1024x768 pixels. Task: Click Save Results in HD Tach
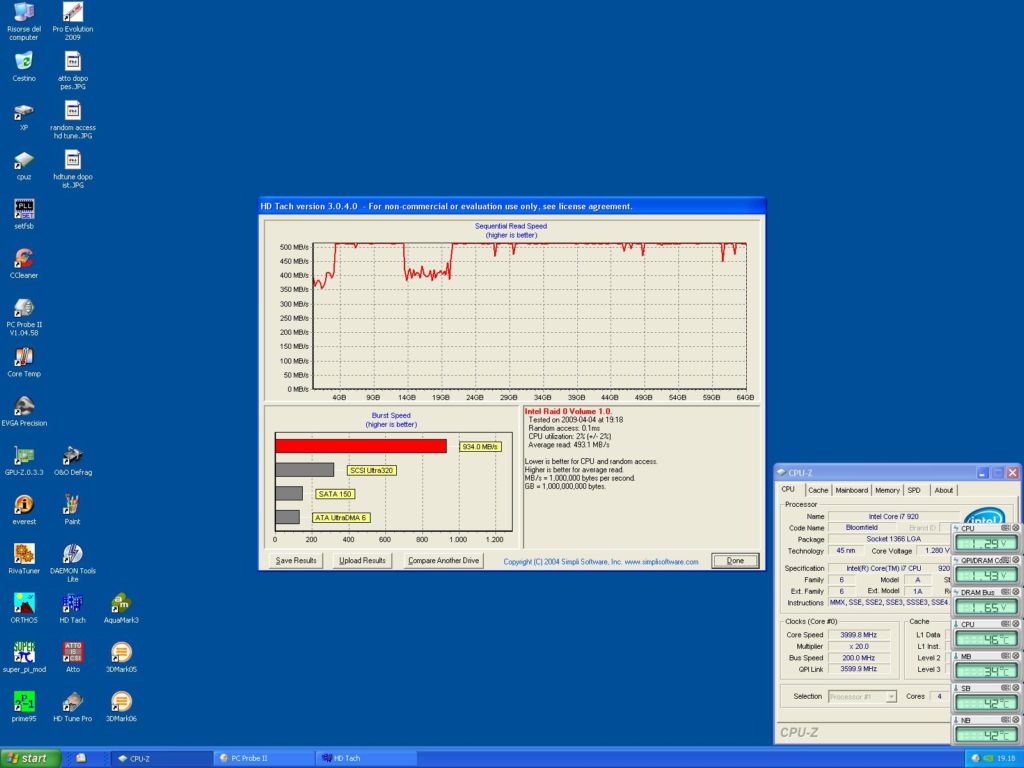pos(296,560)
